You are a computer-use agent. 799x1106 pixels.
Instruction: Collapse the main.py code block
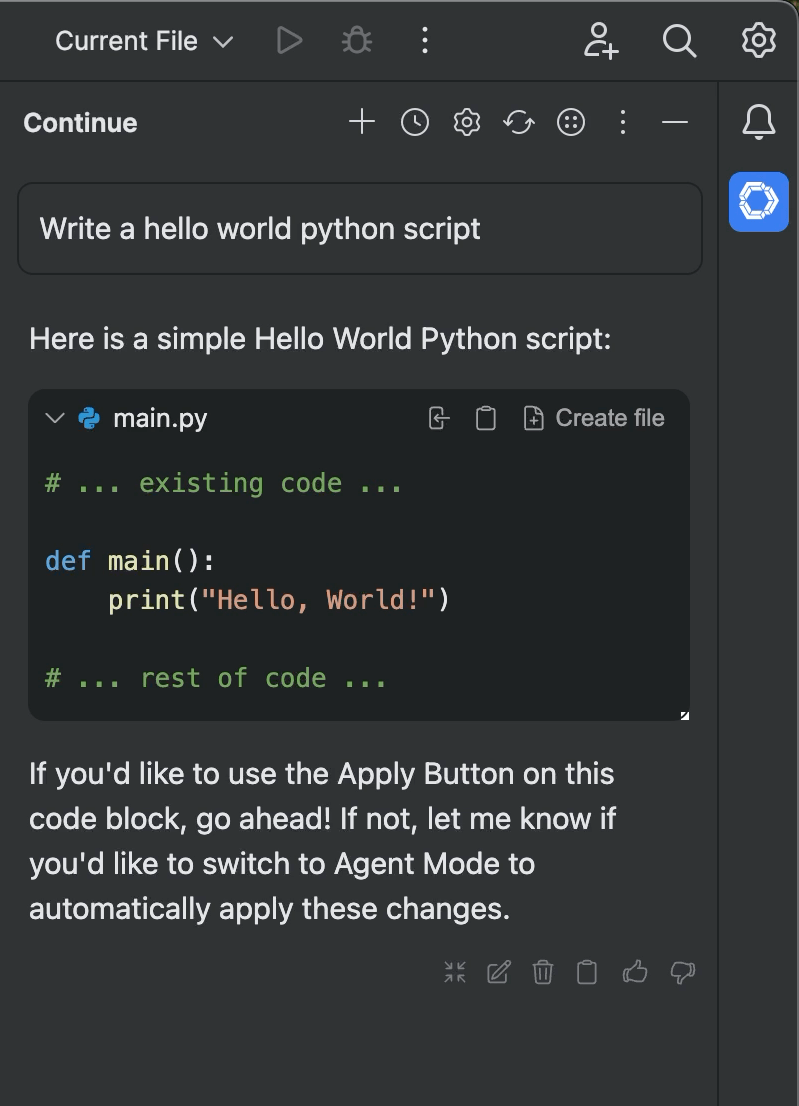(x=55, y=418)
